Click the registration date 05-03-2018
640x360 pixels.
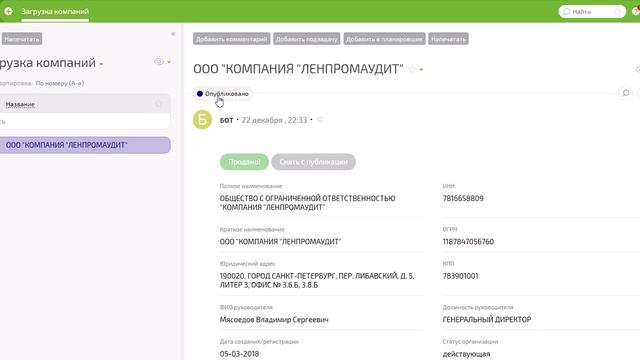[x=239, y=354]
